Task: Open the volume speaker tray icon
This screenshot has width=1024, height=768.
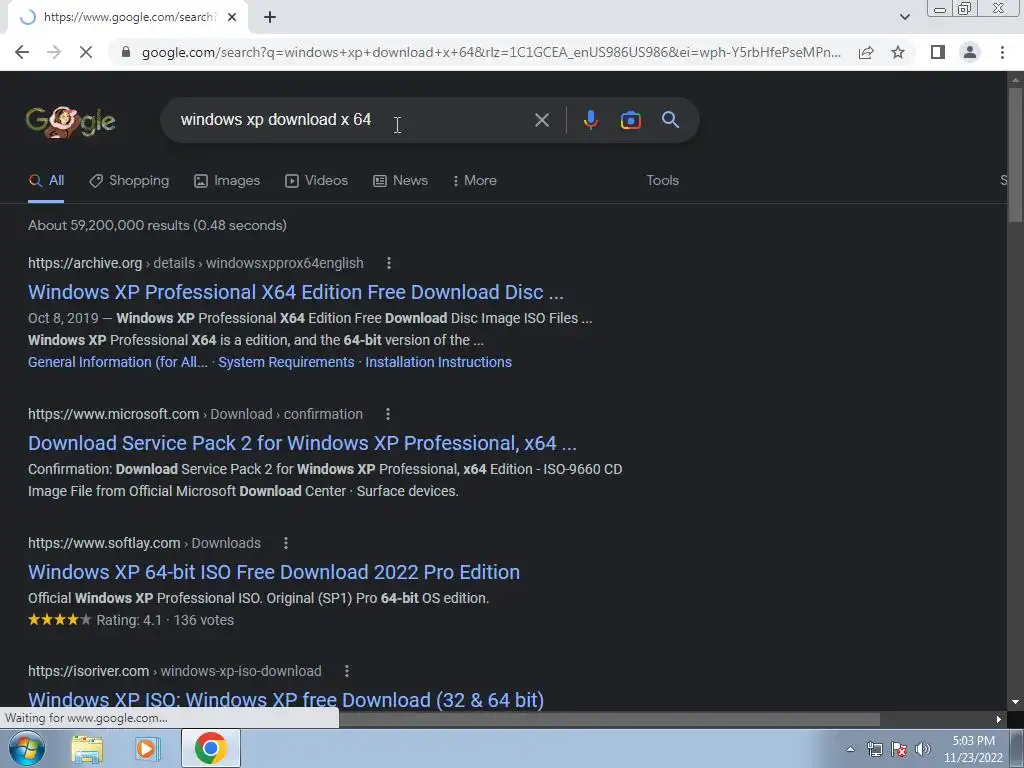Action: (923, 749)
